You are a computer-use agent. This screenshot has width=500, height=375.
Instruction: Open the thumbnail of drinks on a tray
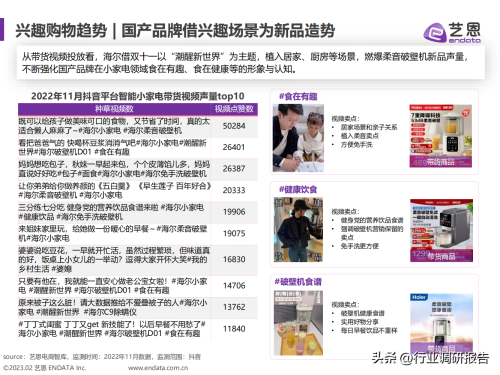pyautogui.click(x=298, y=323)
